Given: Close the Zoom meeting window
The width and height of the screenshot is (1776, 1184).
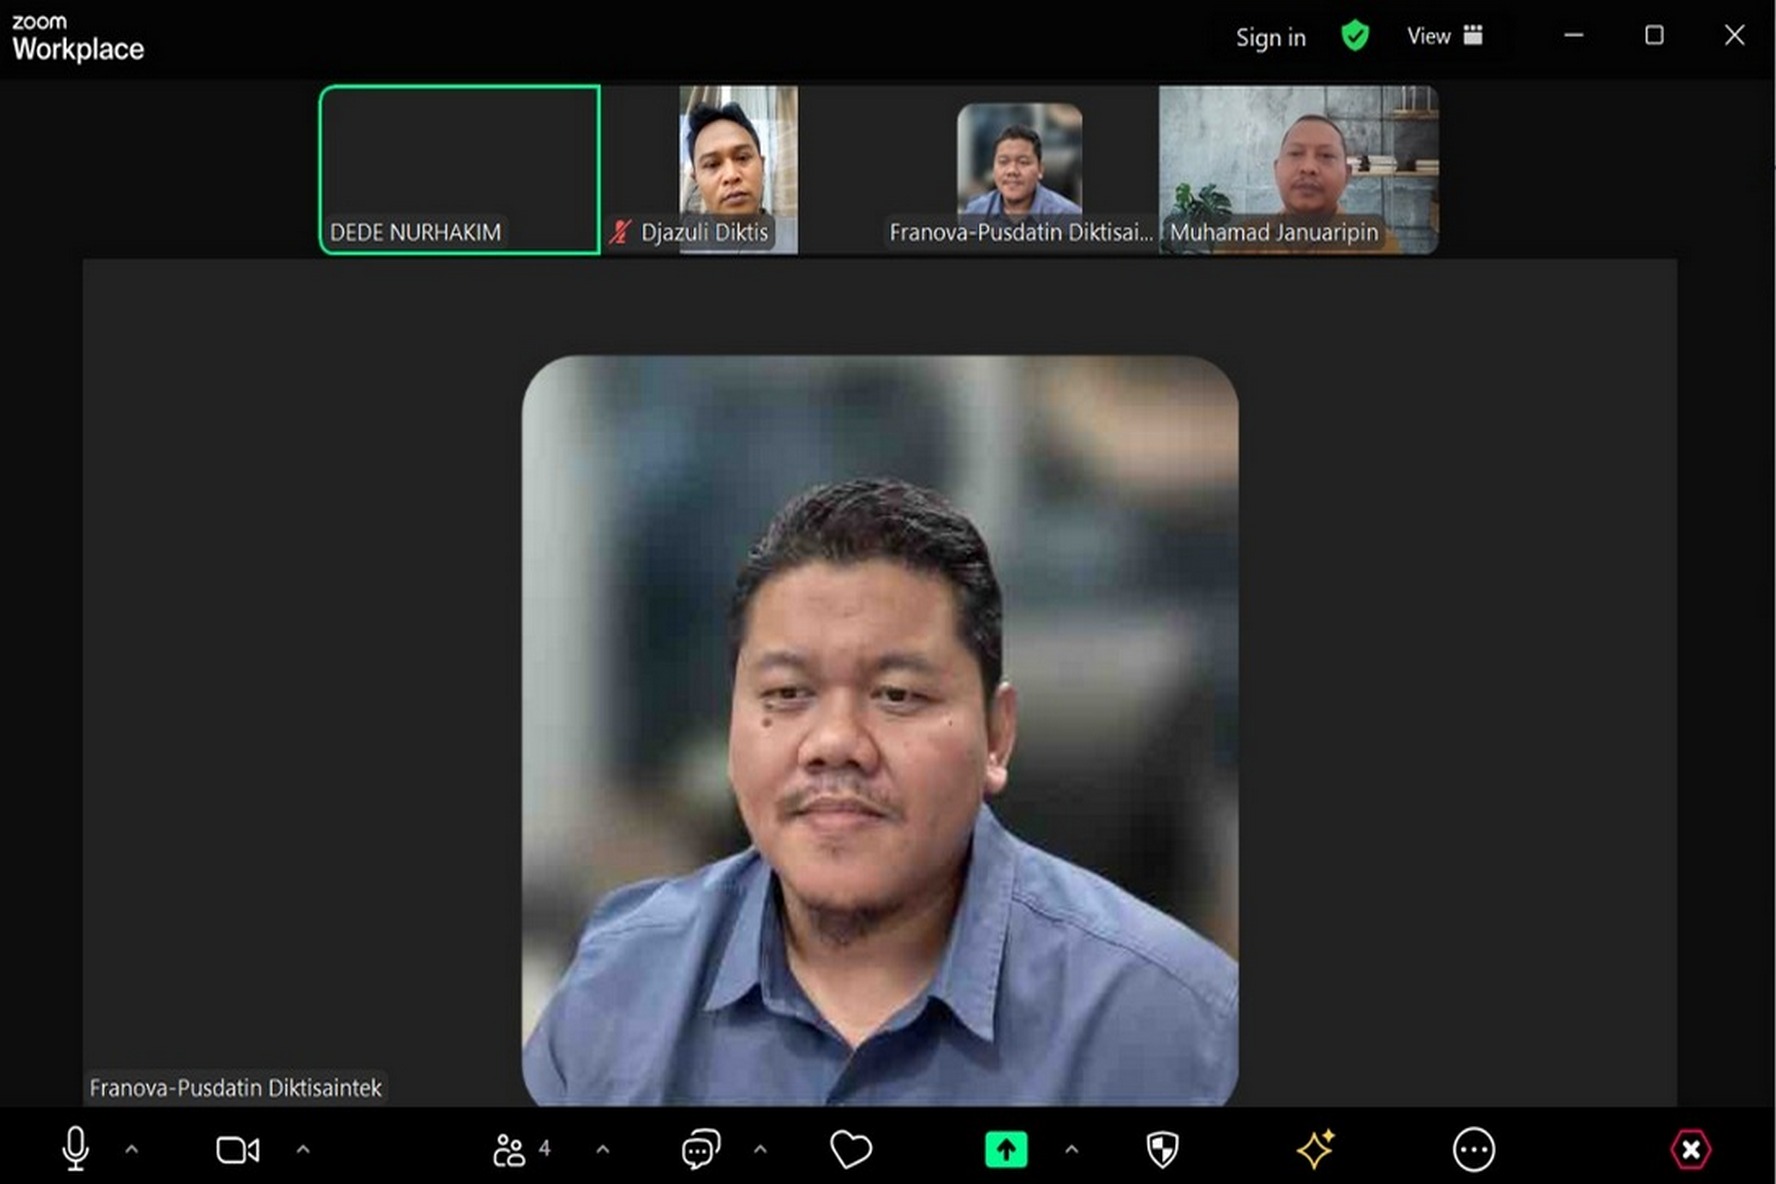Looking at the screenshot, I should point(1734,35).
